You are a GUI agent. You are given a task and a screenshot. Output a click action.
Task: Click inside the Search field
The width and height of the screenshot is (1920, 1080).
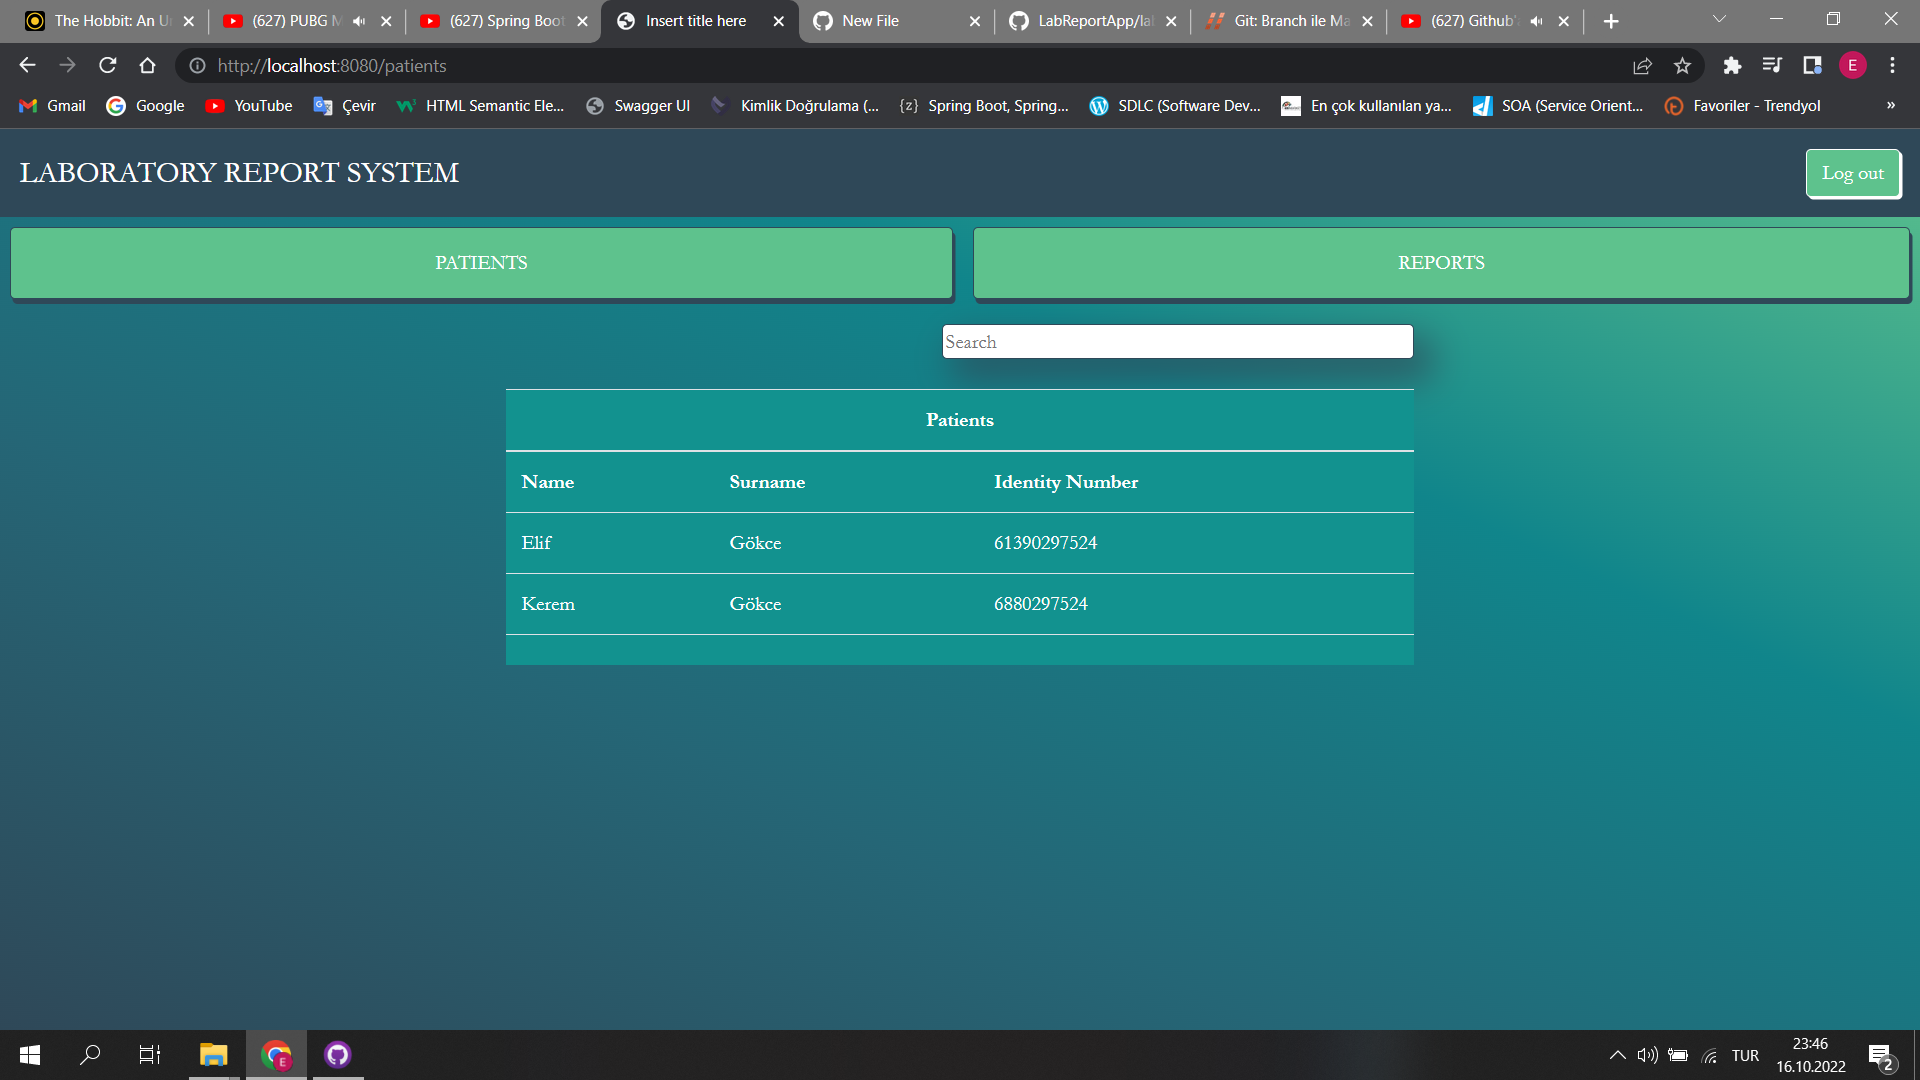tap(1177, 341)
